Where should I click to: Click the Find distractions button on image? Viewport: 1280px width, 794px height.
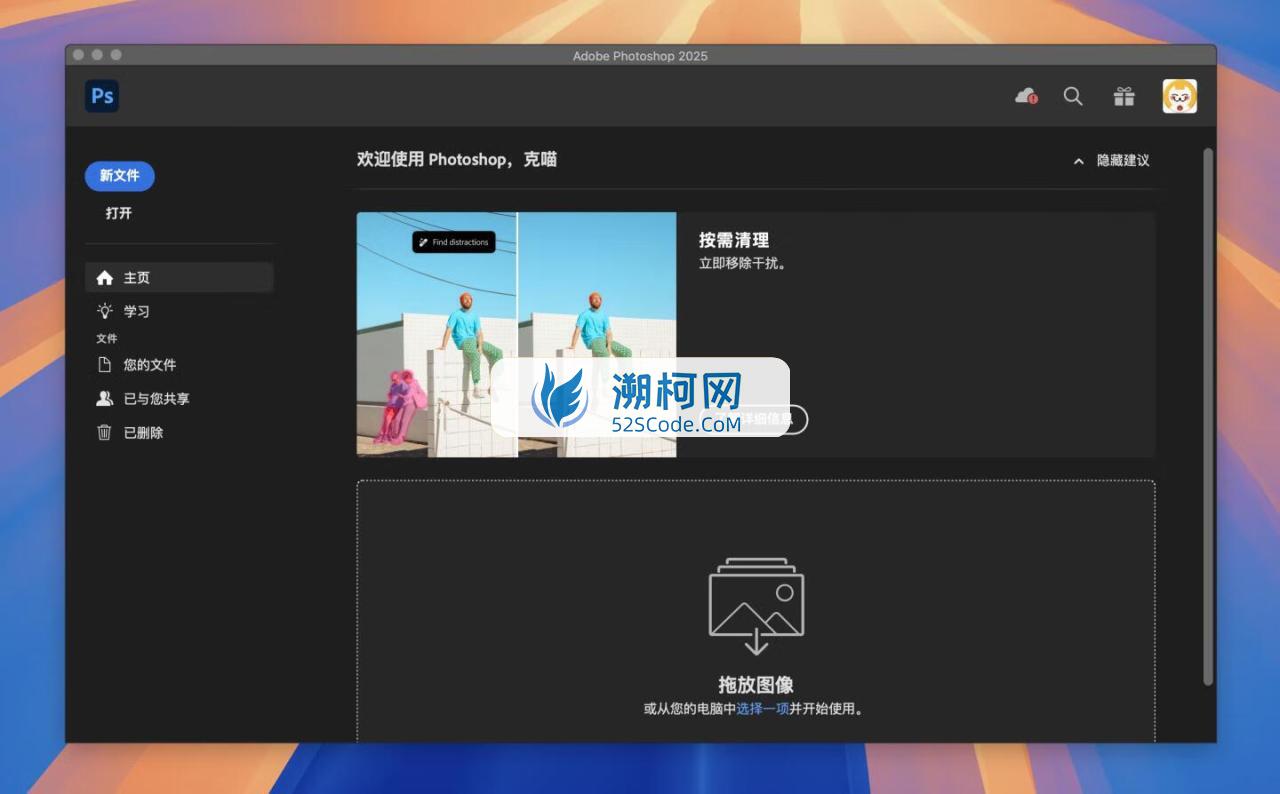pyautogui.click(x=454, y=242)
